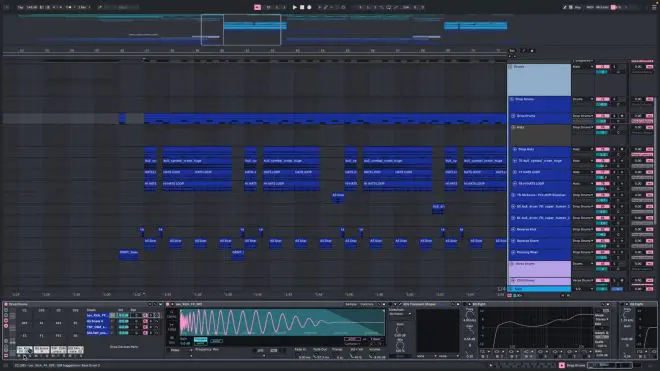660x371 pixels.
Task: Click the Simpler device on/off icon in title bar
Action: 168,304
